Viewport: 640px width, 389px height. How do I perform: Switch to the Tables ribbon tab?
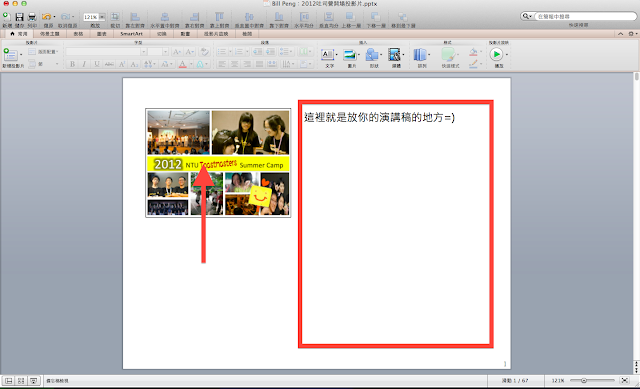coord(78,34)
